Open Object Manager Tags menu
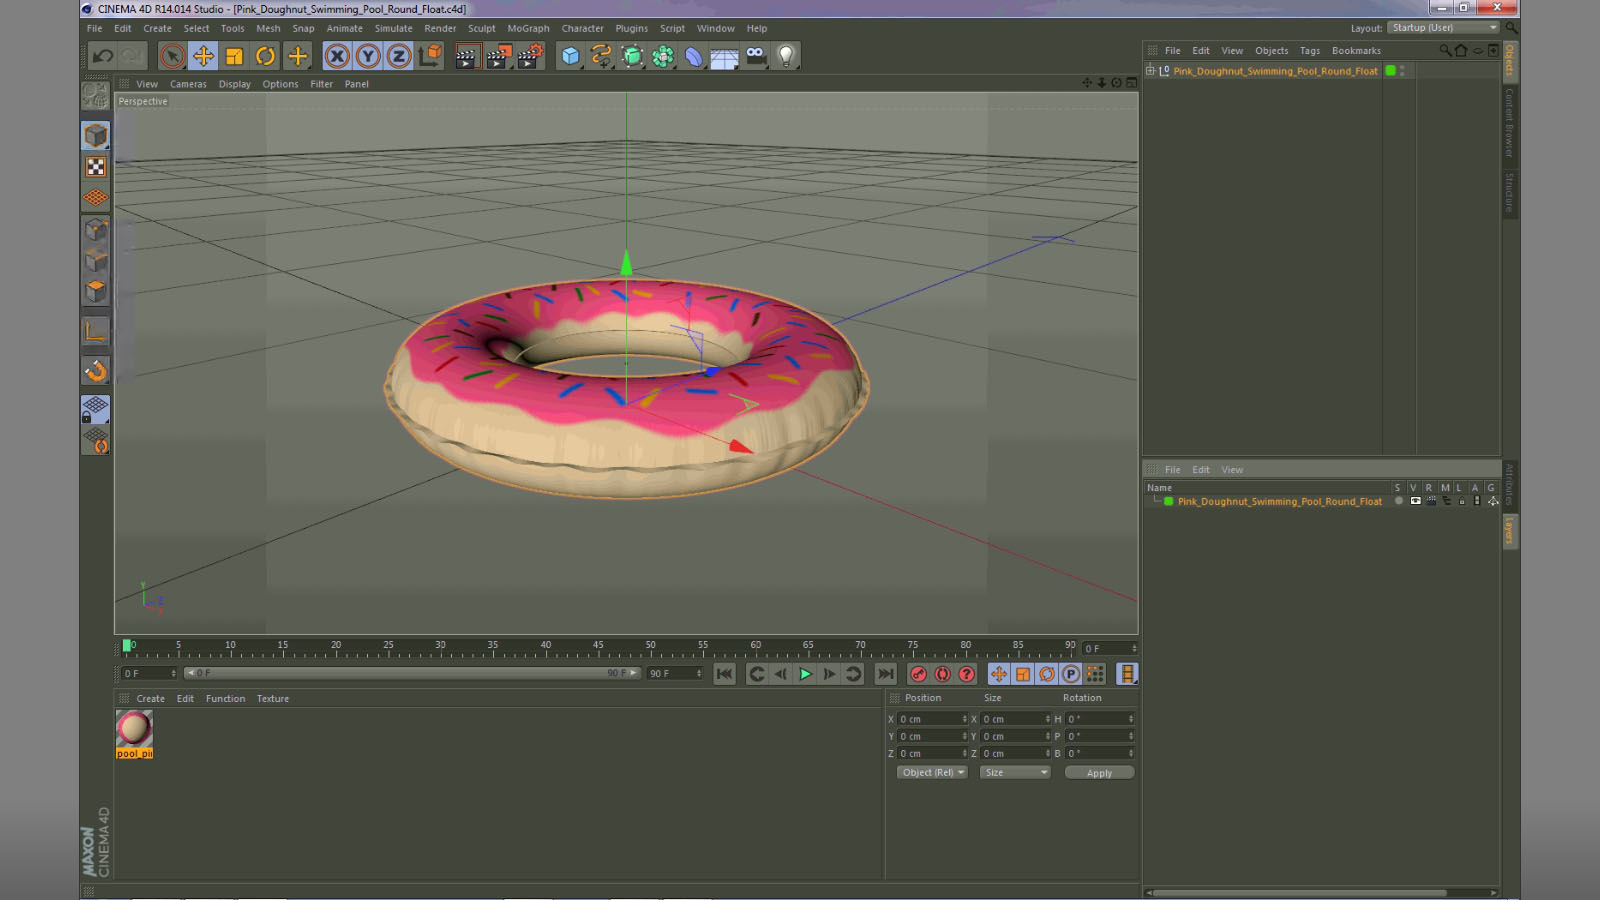 point(1310,51)
